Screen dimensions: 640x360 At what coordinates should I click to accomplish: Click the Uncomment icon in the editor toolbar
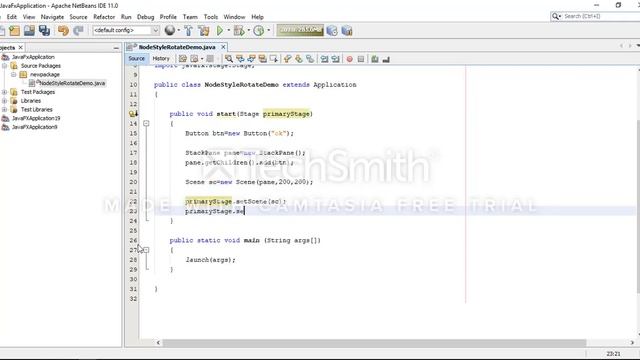click(386, 59)
